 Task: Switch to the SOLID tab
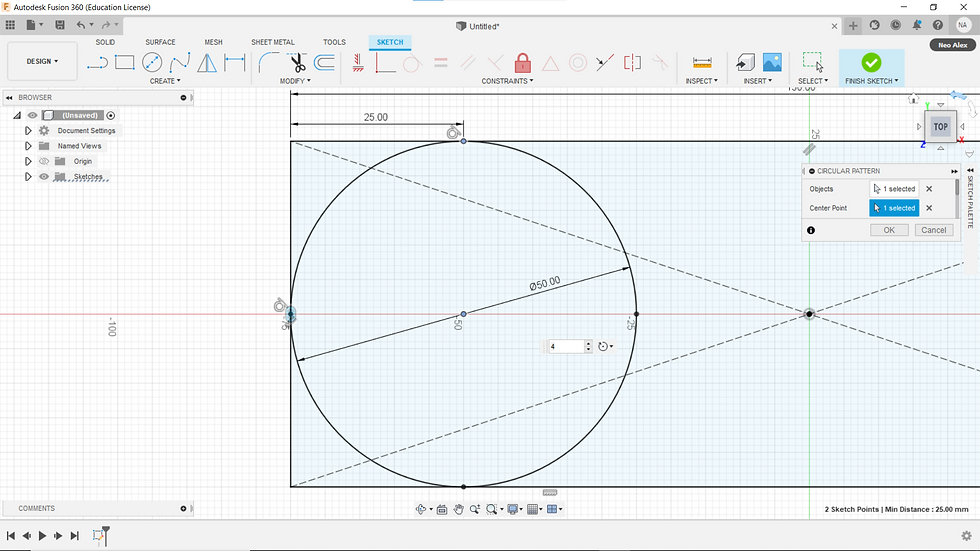[x=105, y=42]
